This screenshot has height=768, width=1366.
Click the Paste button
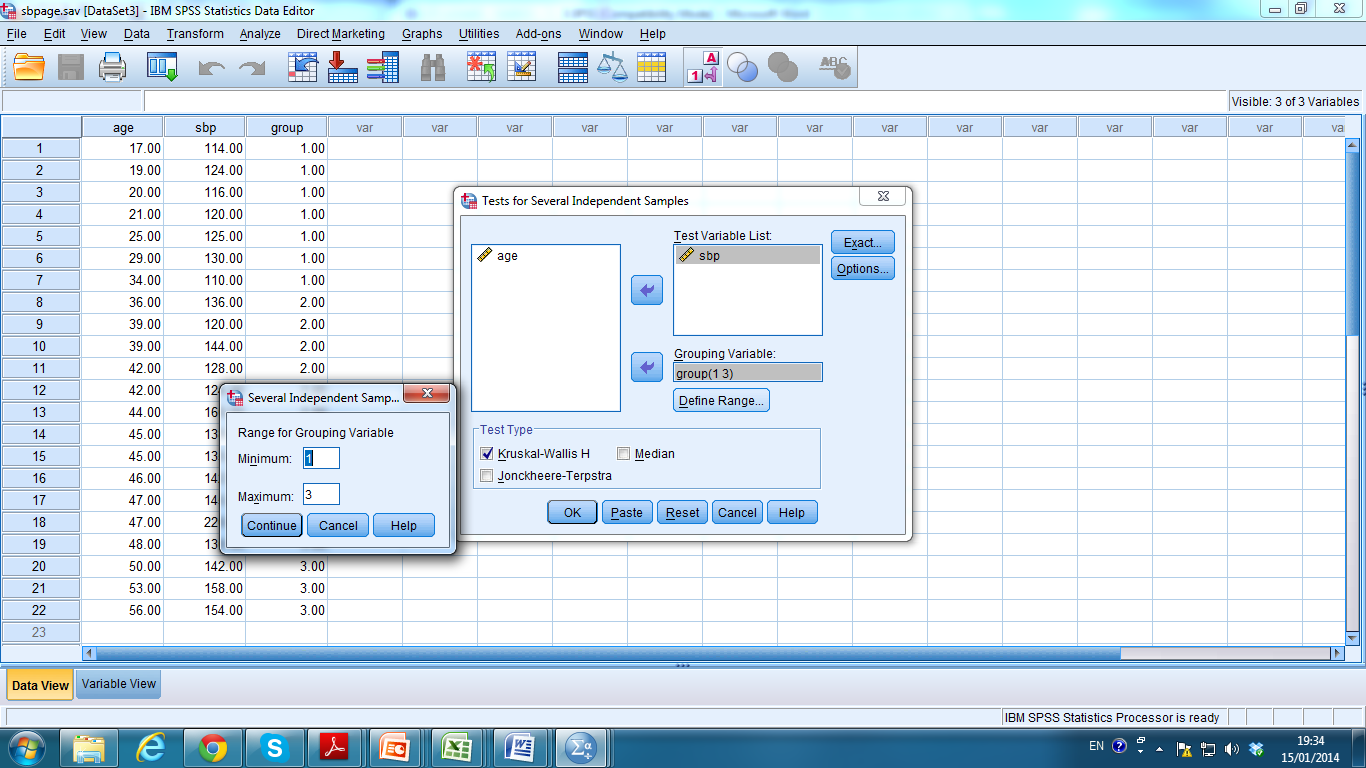click(x=627, y=512)
